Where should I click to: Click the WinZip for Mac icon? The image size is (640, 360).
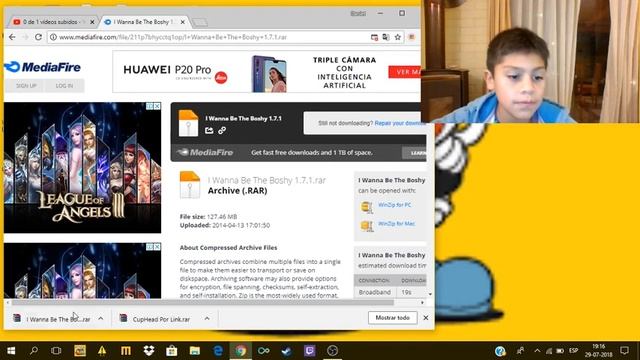tap(367, 225)
